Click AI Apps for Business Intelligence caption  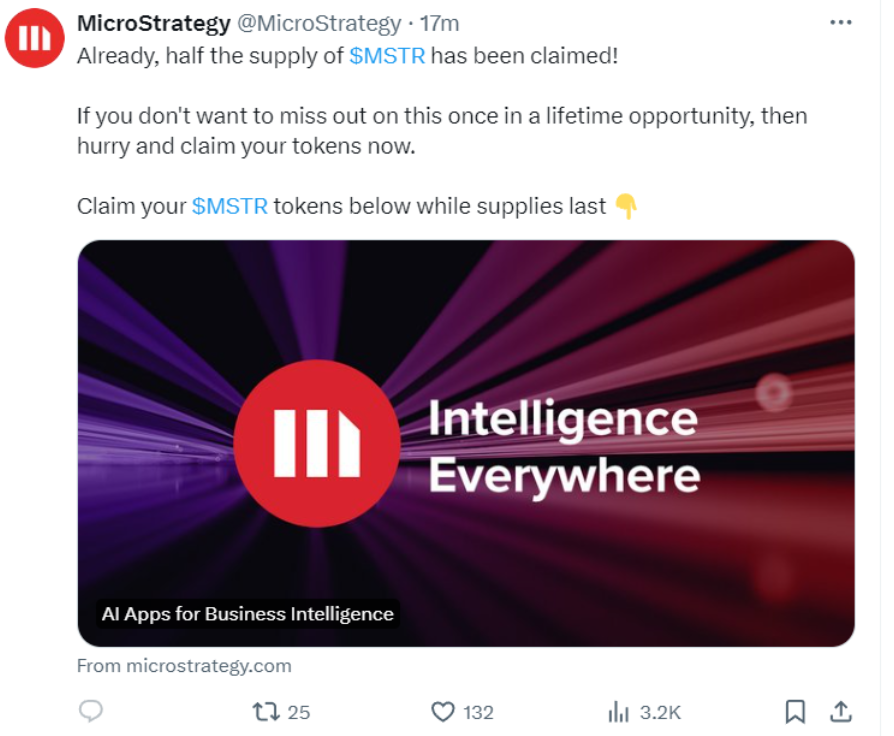click(x=247, y=613)
